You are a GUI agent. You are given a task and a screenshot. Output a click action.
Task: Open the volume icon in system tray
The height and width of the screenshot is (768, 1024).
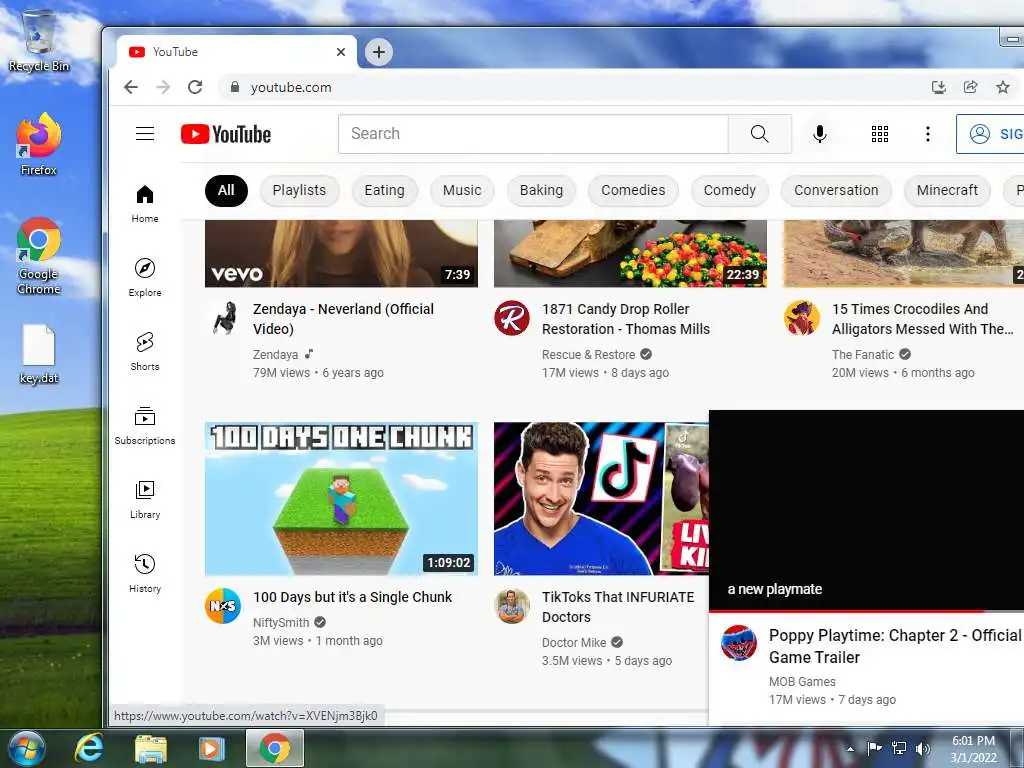922,748
